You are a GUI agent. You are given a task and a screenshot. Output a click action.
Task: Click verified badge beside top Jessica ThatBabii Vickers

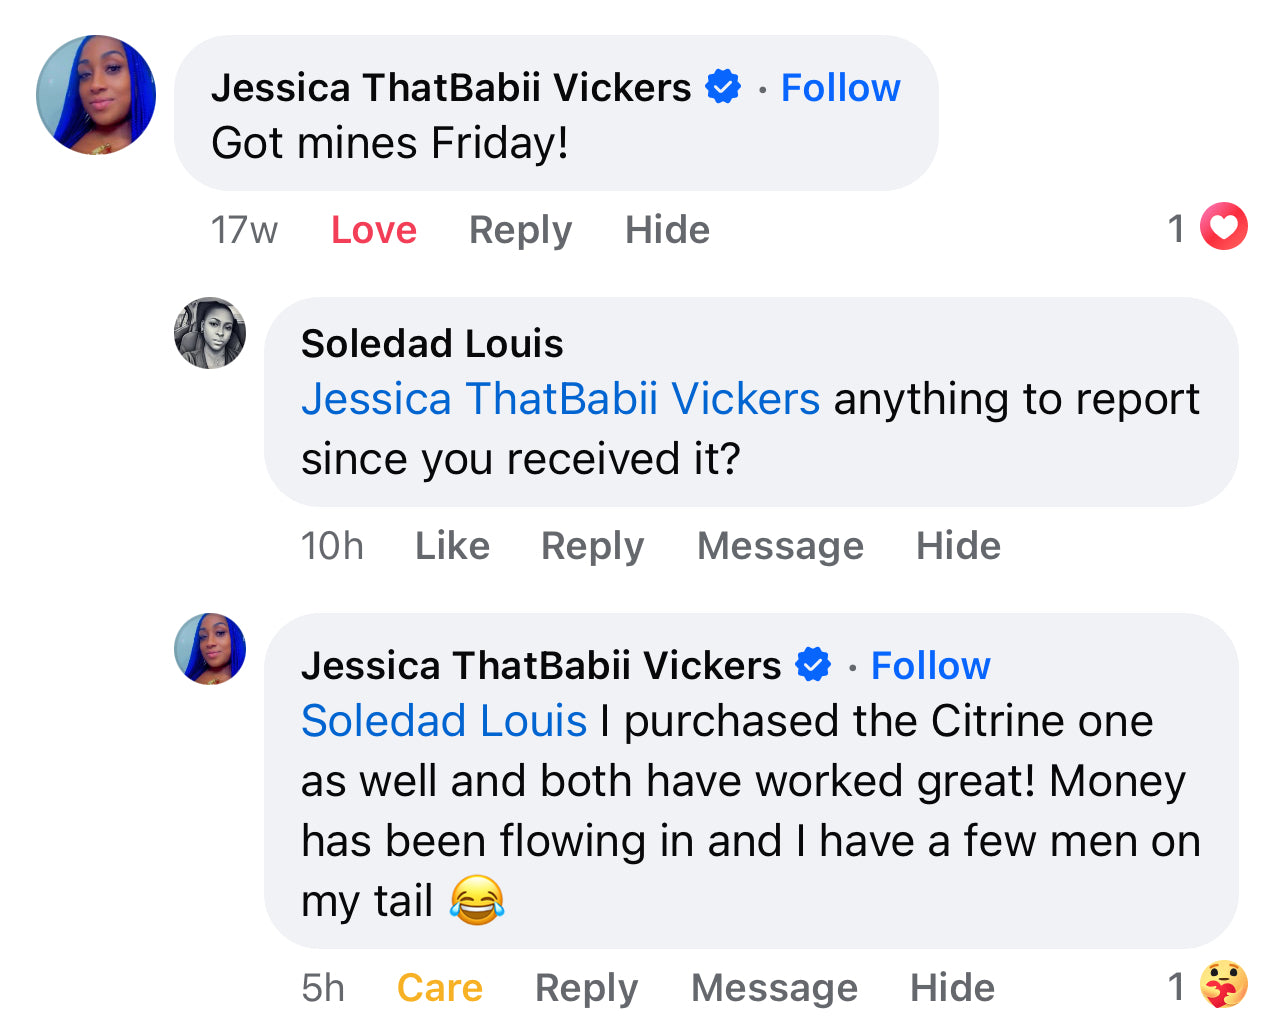tap(723, 87)
